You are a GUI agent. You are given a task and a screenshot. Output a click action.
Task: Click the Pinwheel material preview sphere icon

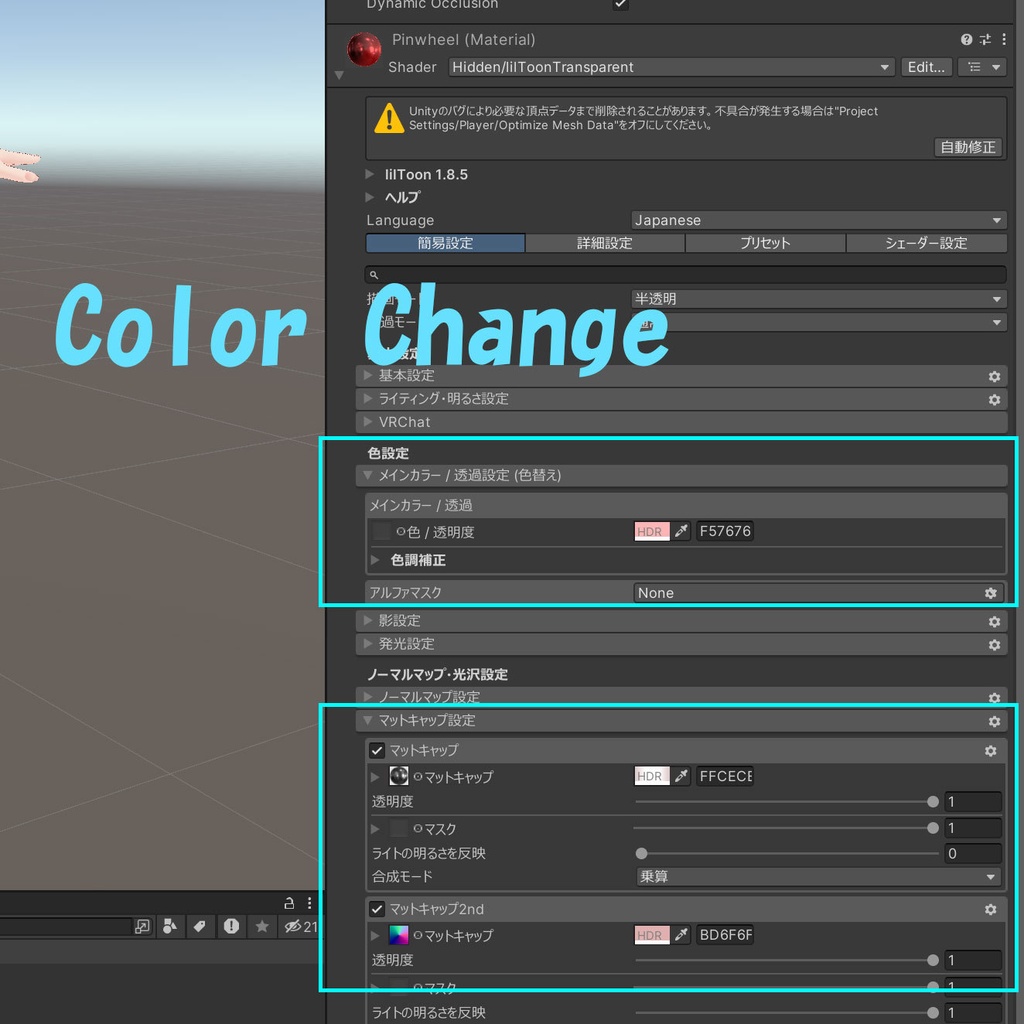(364, 48)
